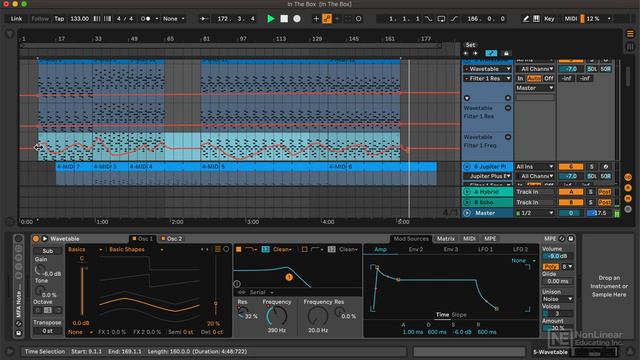Open the Filter 1 Clean circuit dropdown
640x360 pixels.
(x=282, y=249)
